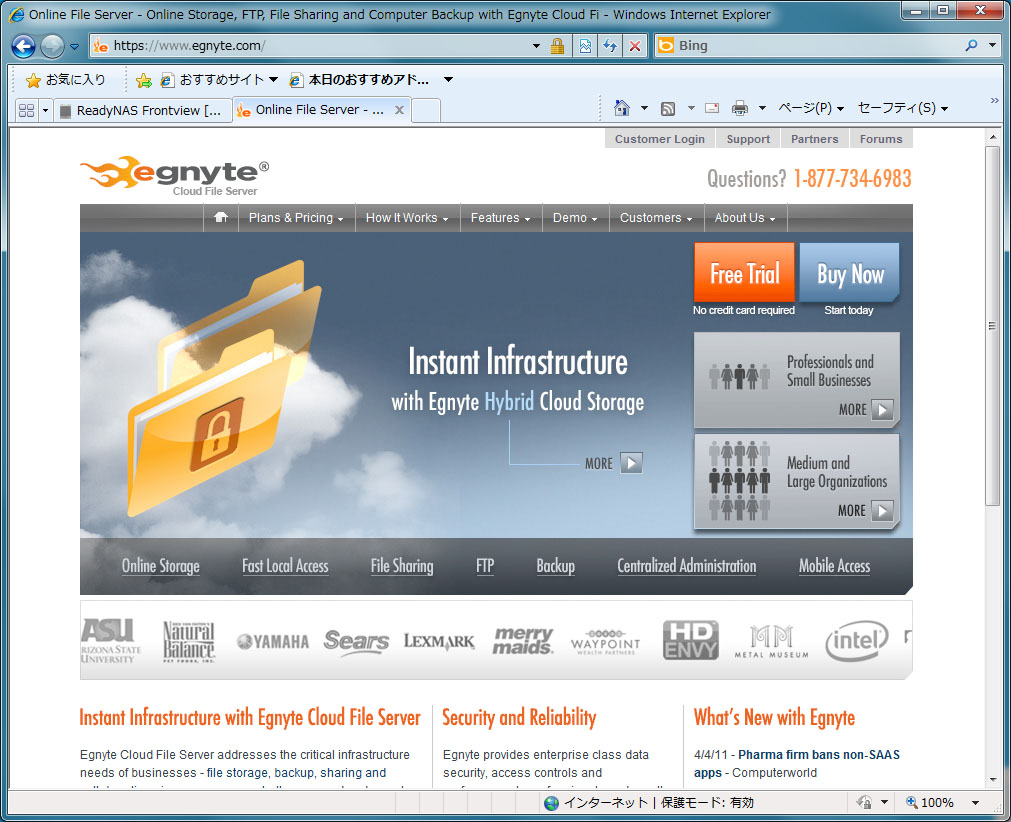Open the セーフティ(S) menu

[x=902, y=108]
